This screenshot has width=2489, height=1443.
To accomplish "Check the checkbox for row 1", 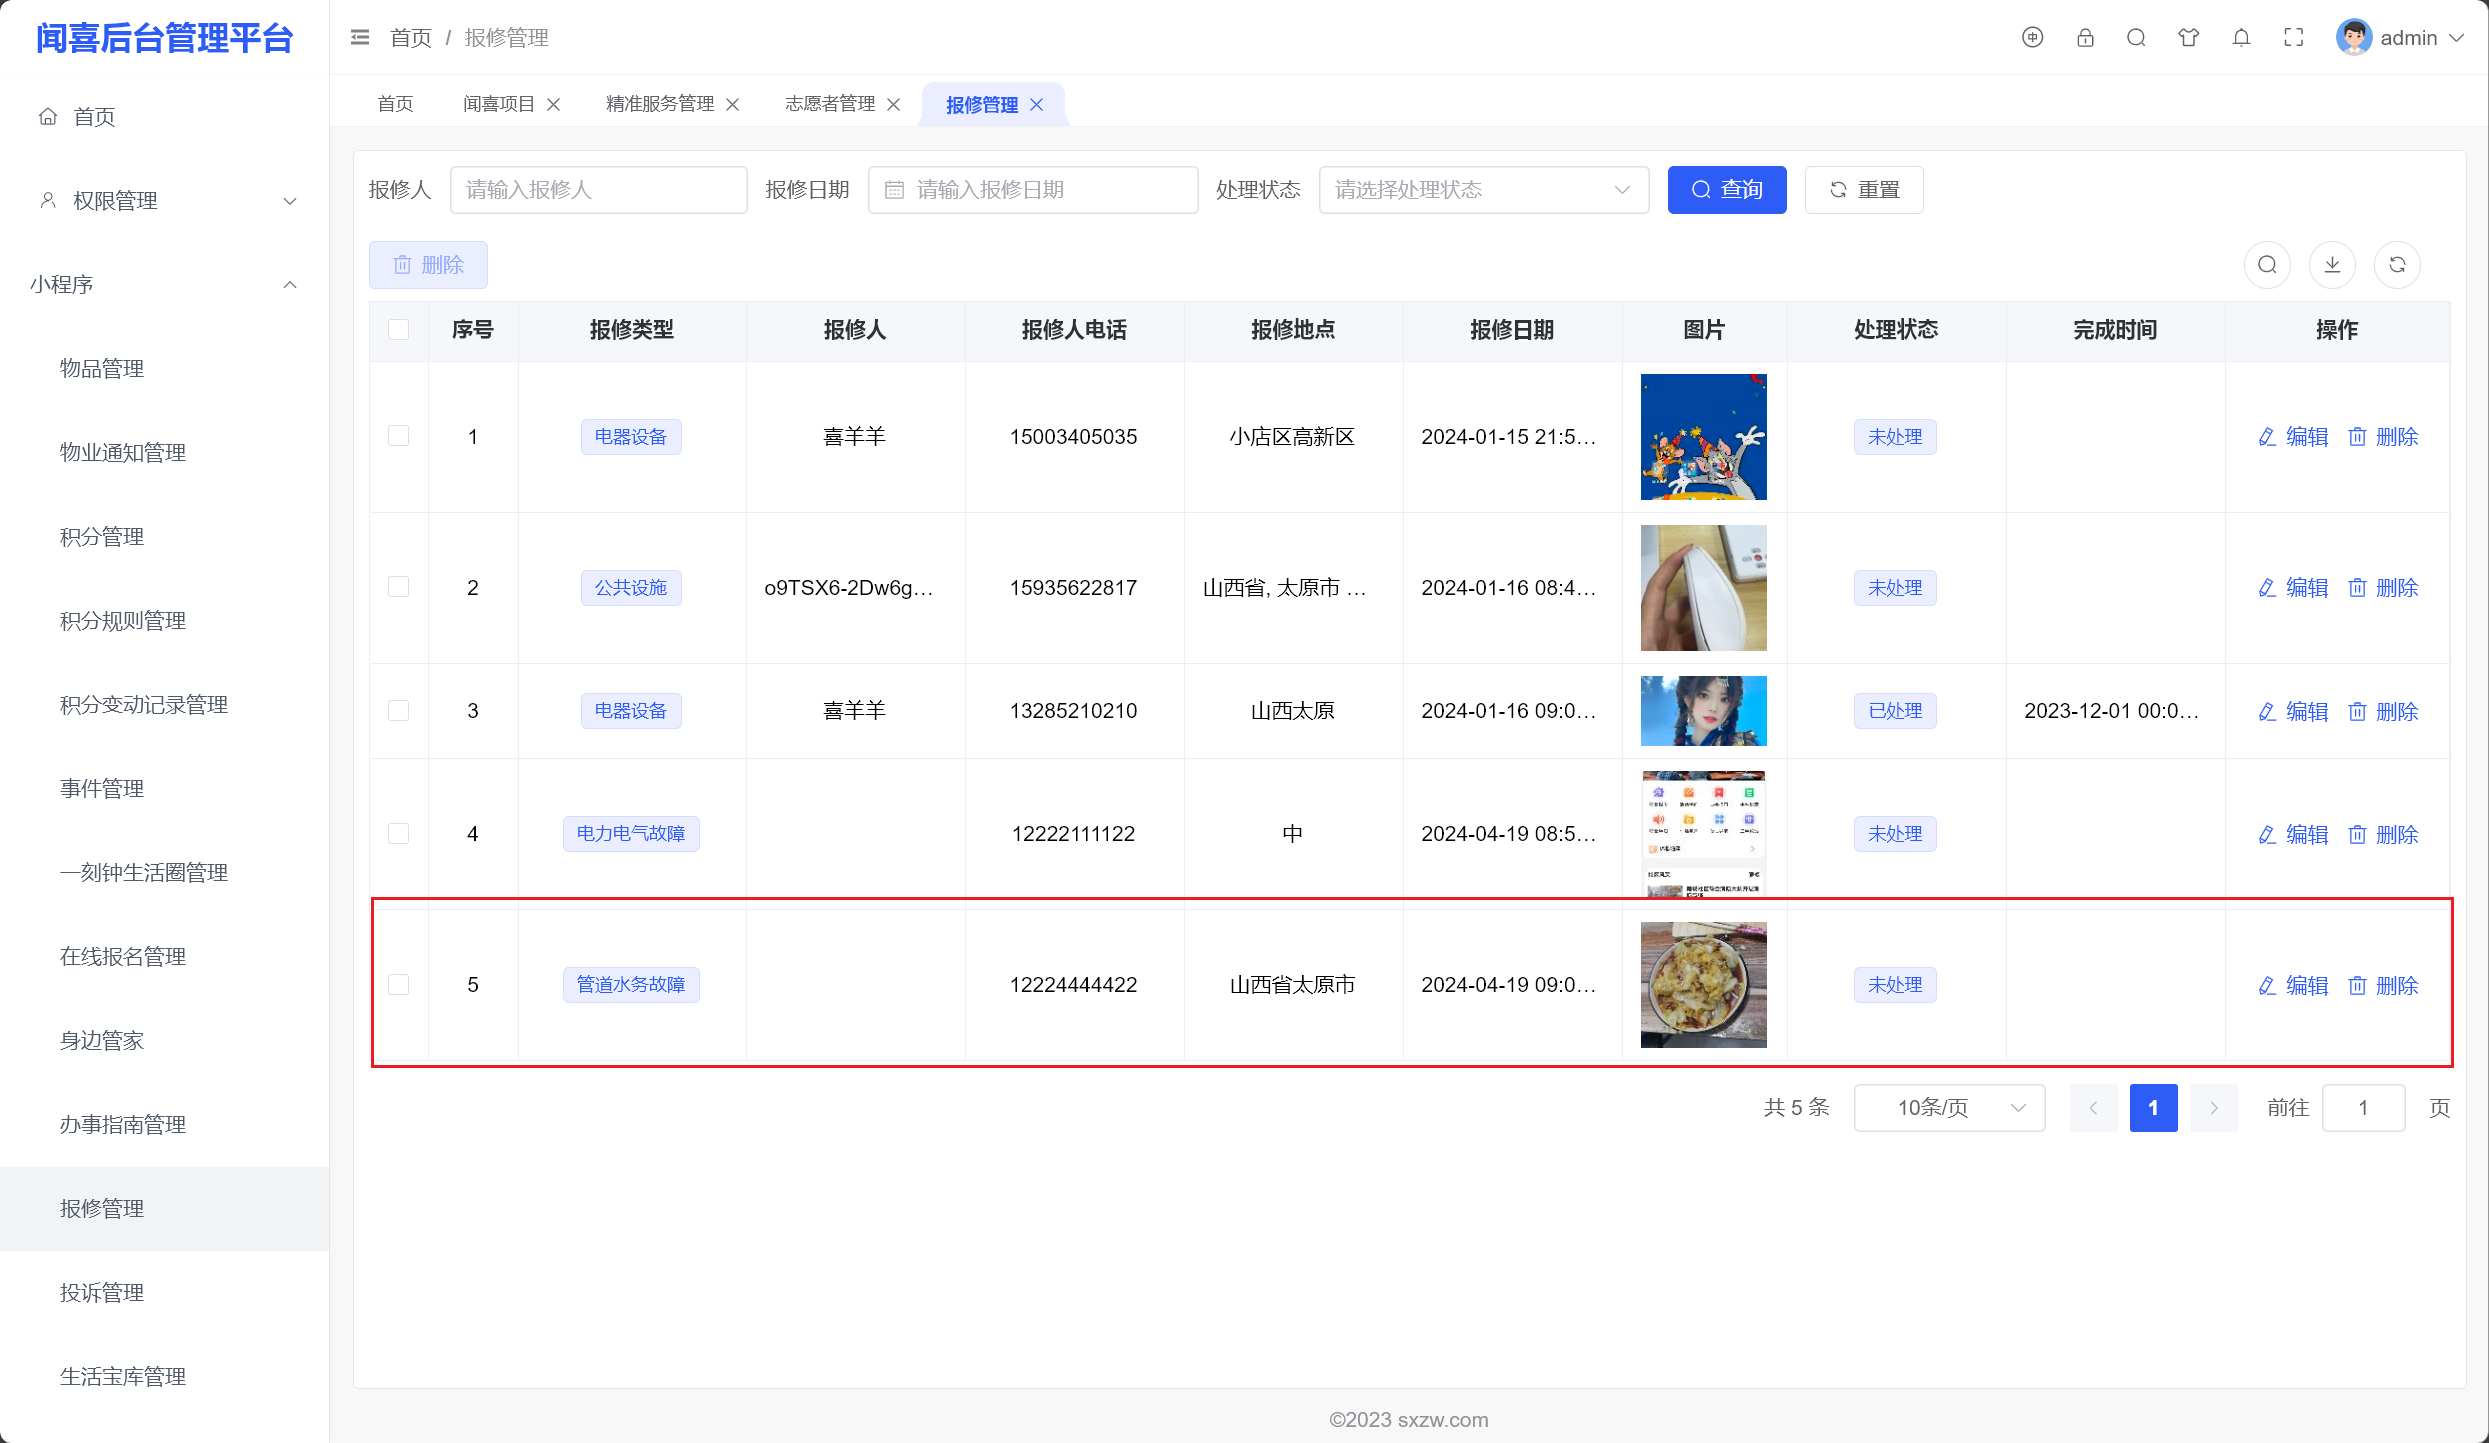I will click(399, 436).
